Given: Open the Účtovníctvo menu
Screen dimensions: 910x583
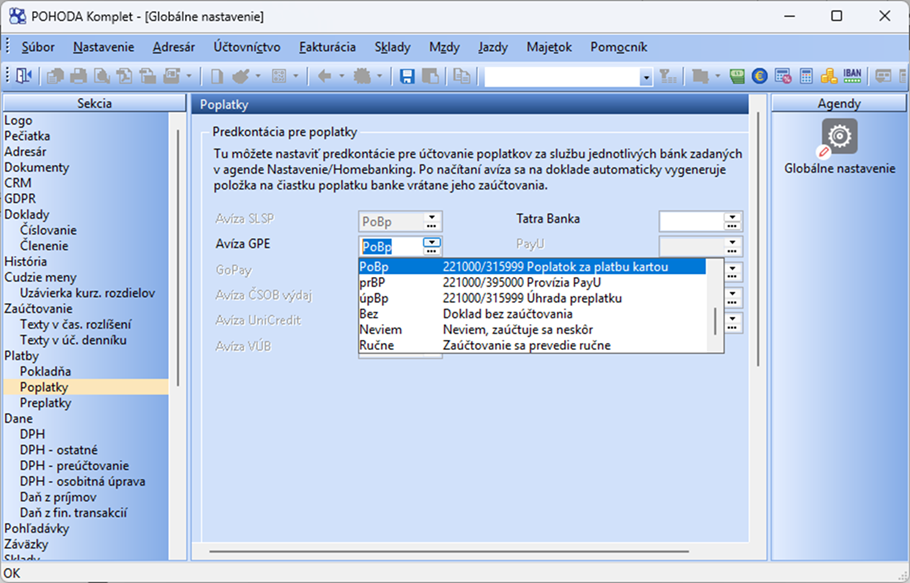Looking at the screenshot, I should pyautogui.click(x=247, y=47).
